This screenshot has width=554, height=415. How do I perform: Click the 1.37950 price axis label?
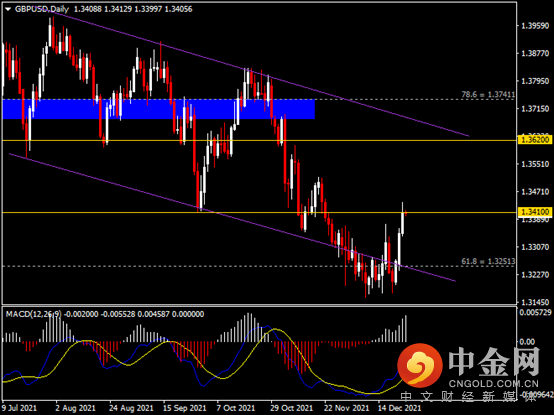pos(535,81)
